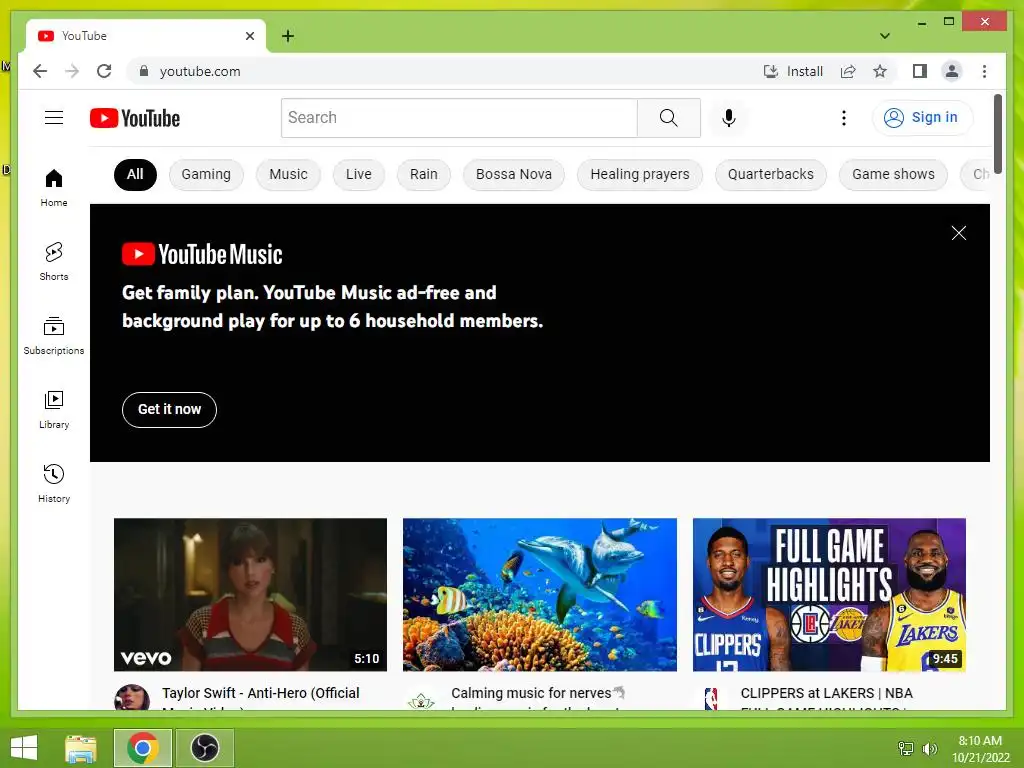This screenshot has height=768, width=1024.
Task: Open the Chrome profile avatar
Action: pos(952,71)
